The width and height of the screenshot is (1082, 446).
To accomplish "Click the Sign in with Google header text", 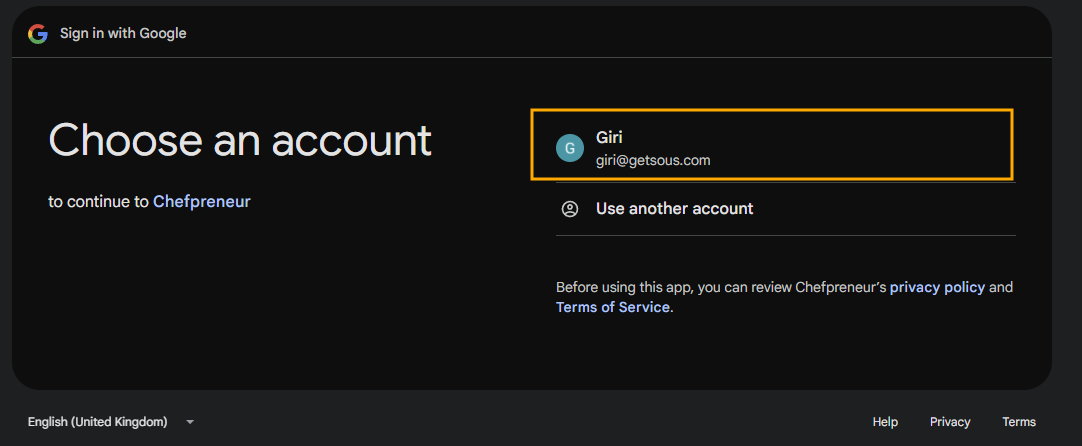I will click(123, 33).
